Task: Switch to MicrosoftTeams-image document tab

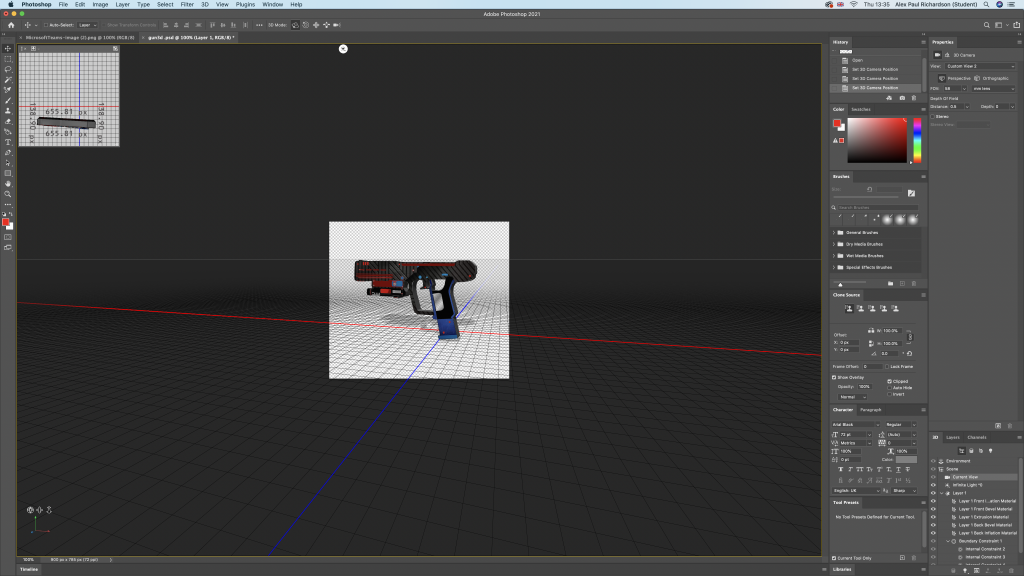Action: click(79, 38)
